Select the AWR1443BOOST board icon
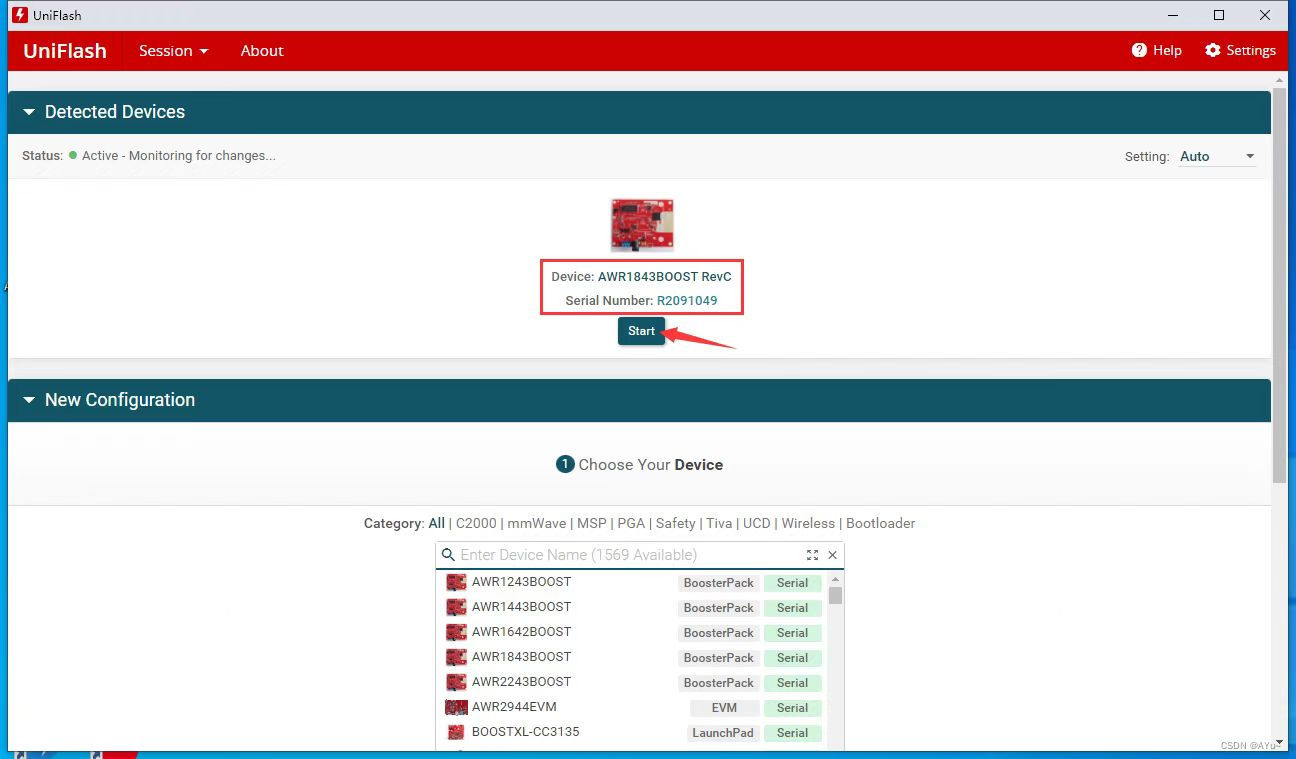The image size is (1296, 759). coord(456,607)
